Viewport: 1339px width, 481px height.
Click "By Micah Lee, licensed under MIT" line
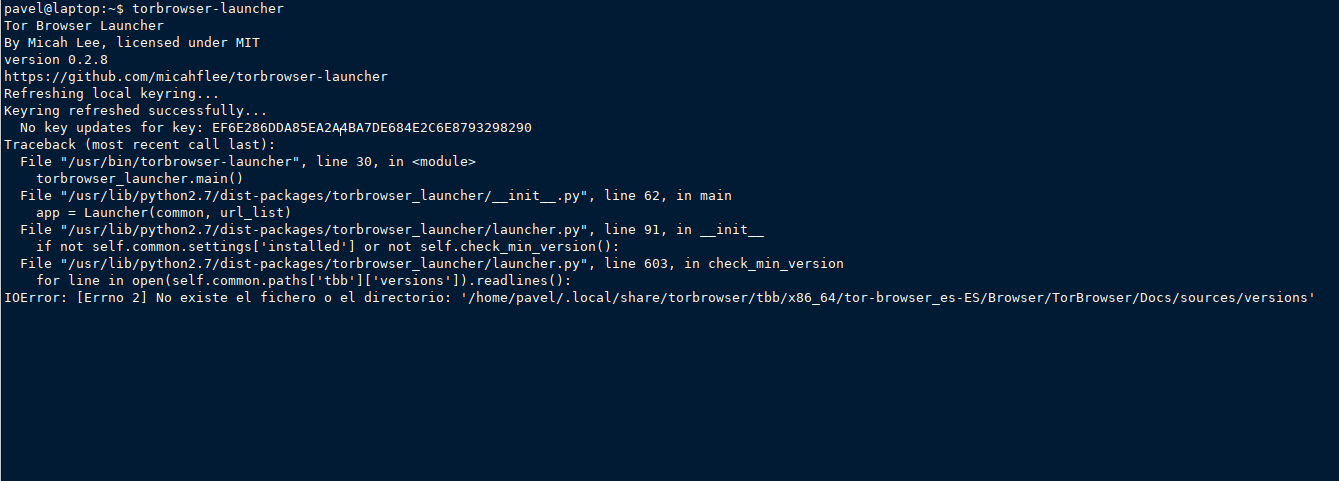point(132,42)
